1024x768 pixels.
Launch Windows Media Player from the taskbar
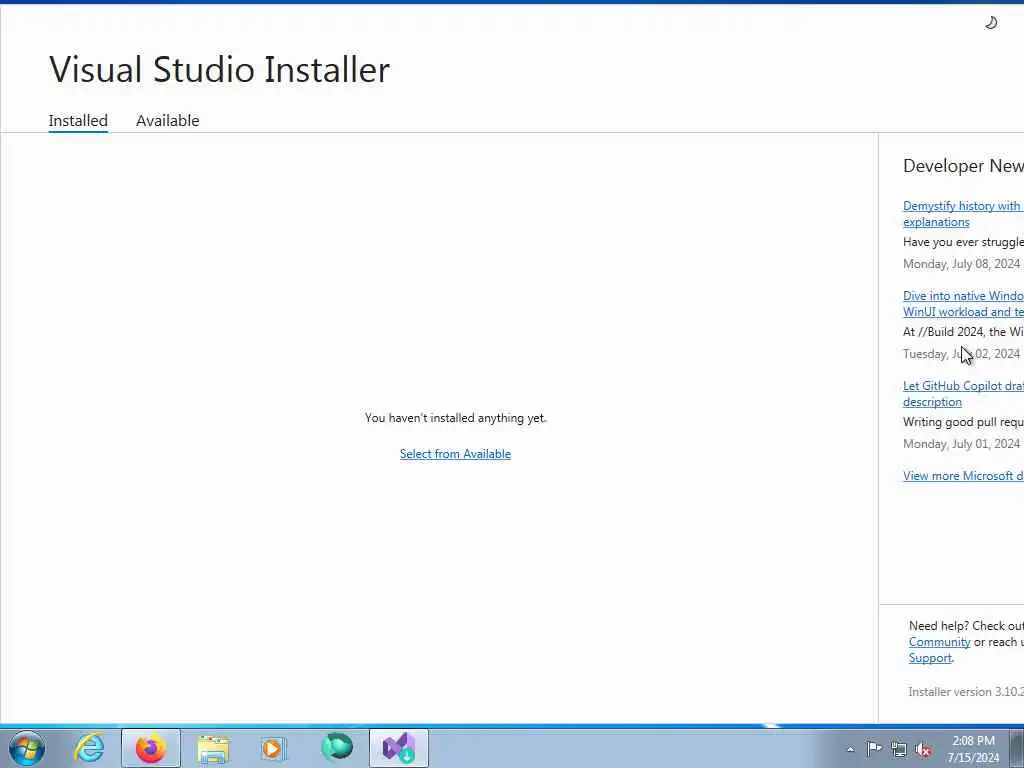coord(274,748)
